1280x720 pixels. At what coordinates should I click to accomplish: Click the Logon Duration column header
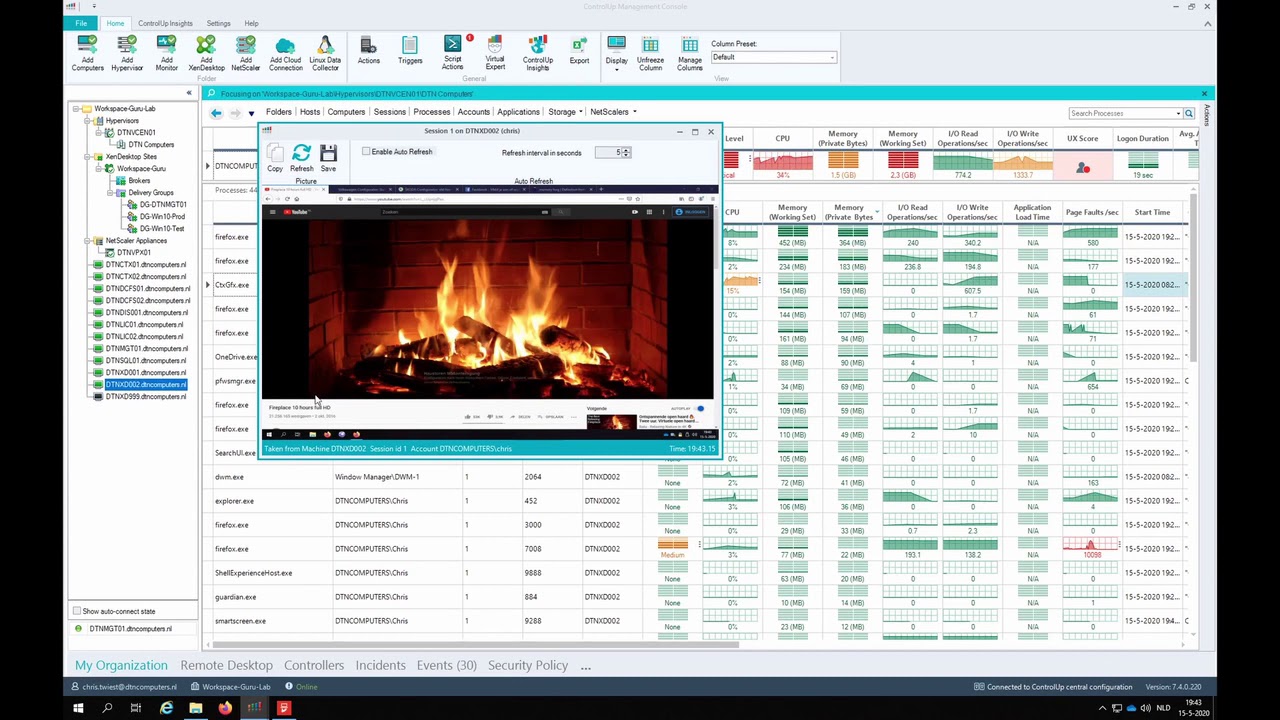pos(1142,138)
